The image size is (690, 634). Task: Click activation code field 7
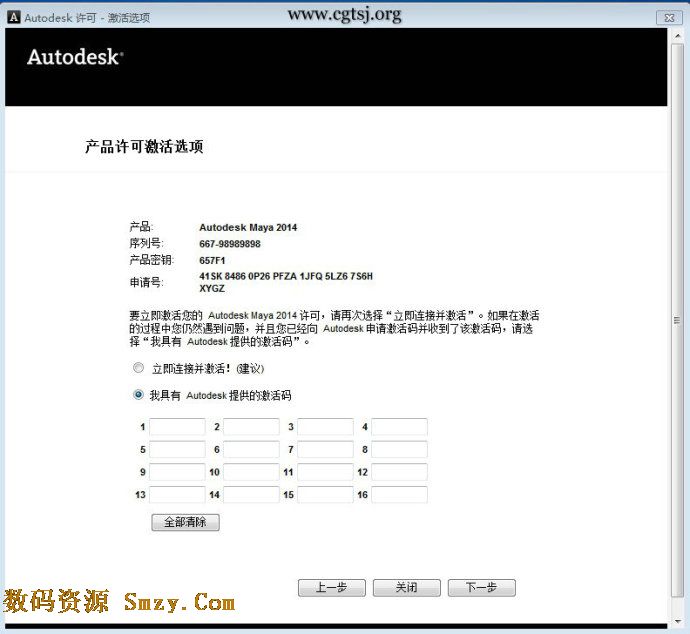coord(325,449)
